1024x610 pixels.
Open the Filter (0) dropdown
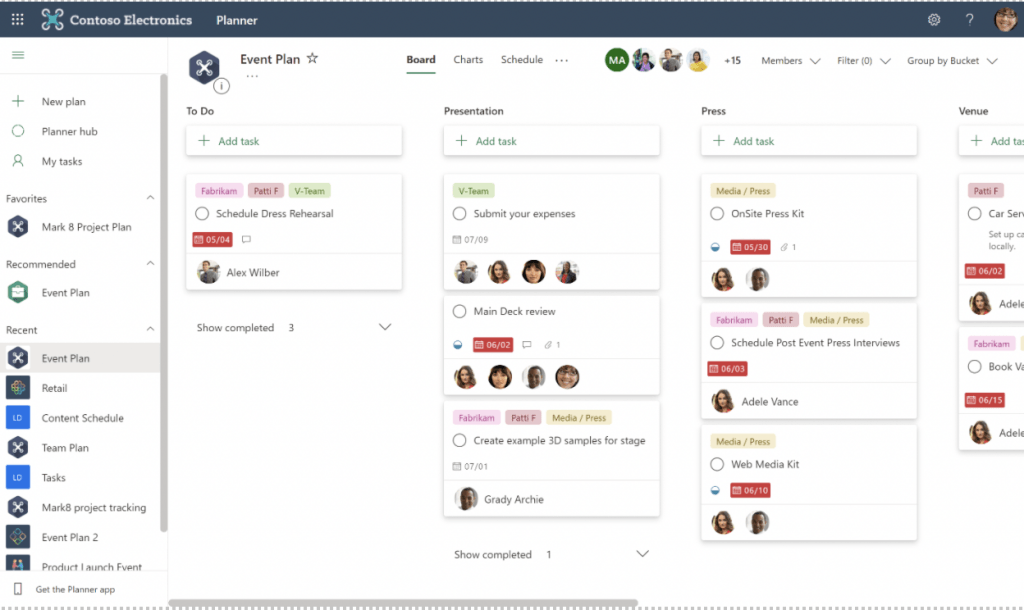click(863, 61)
